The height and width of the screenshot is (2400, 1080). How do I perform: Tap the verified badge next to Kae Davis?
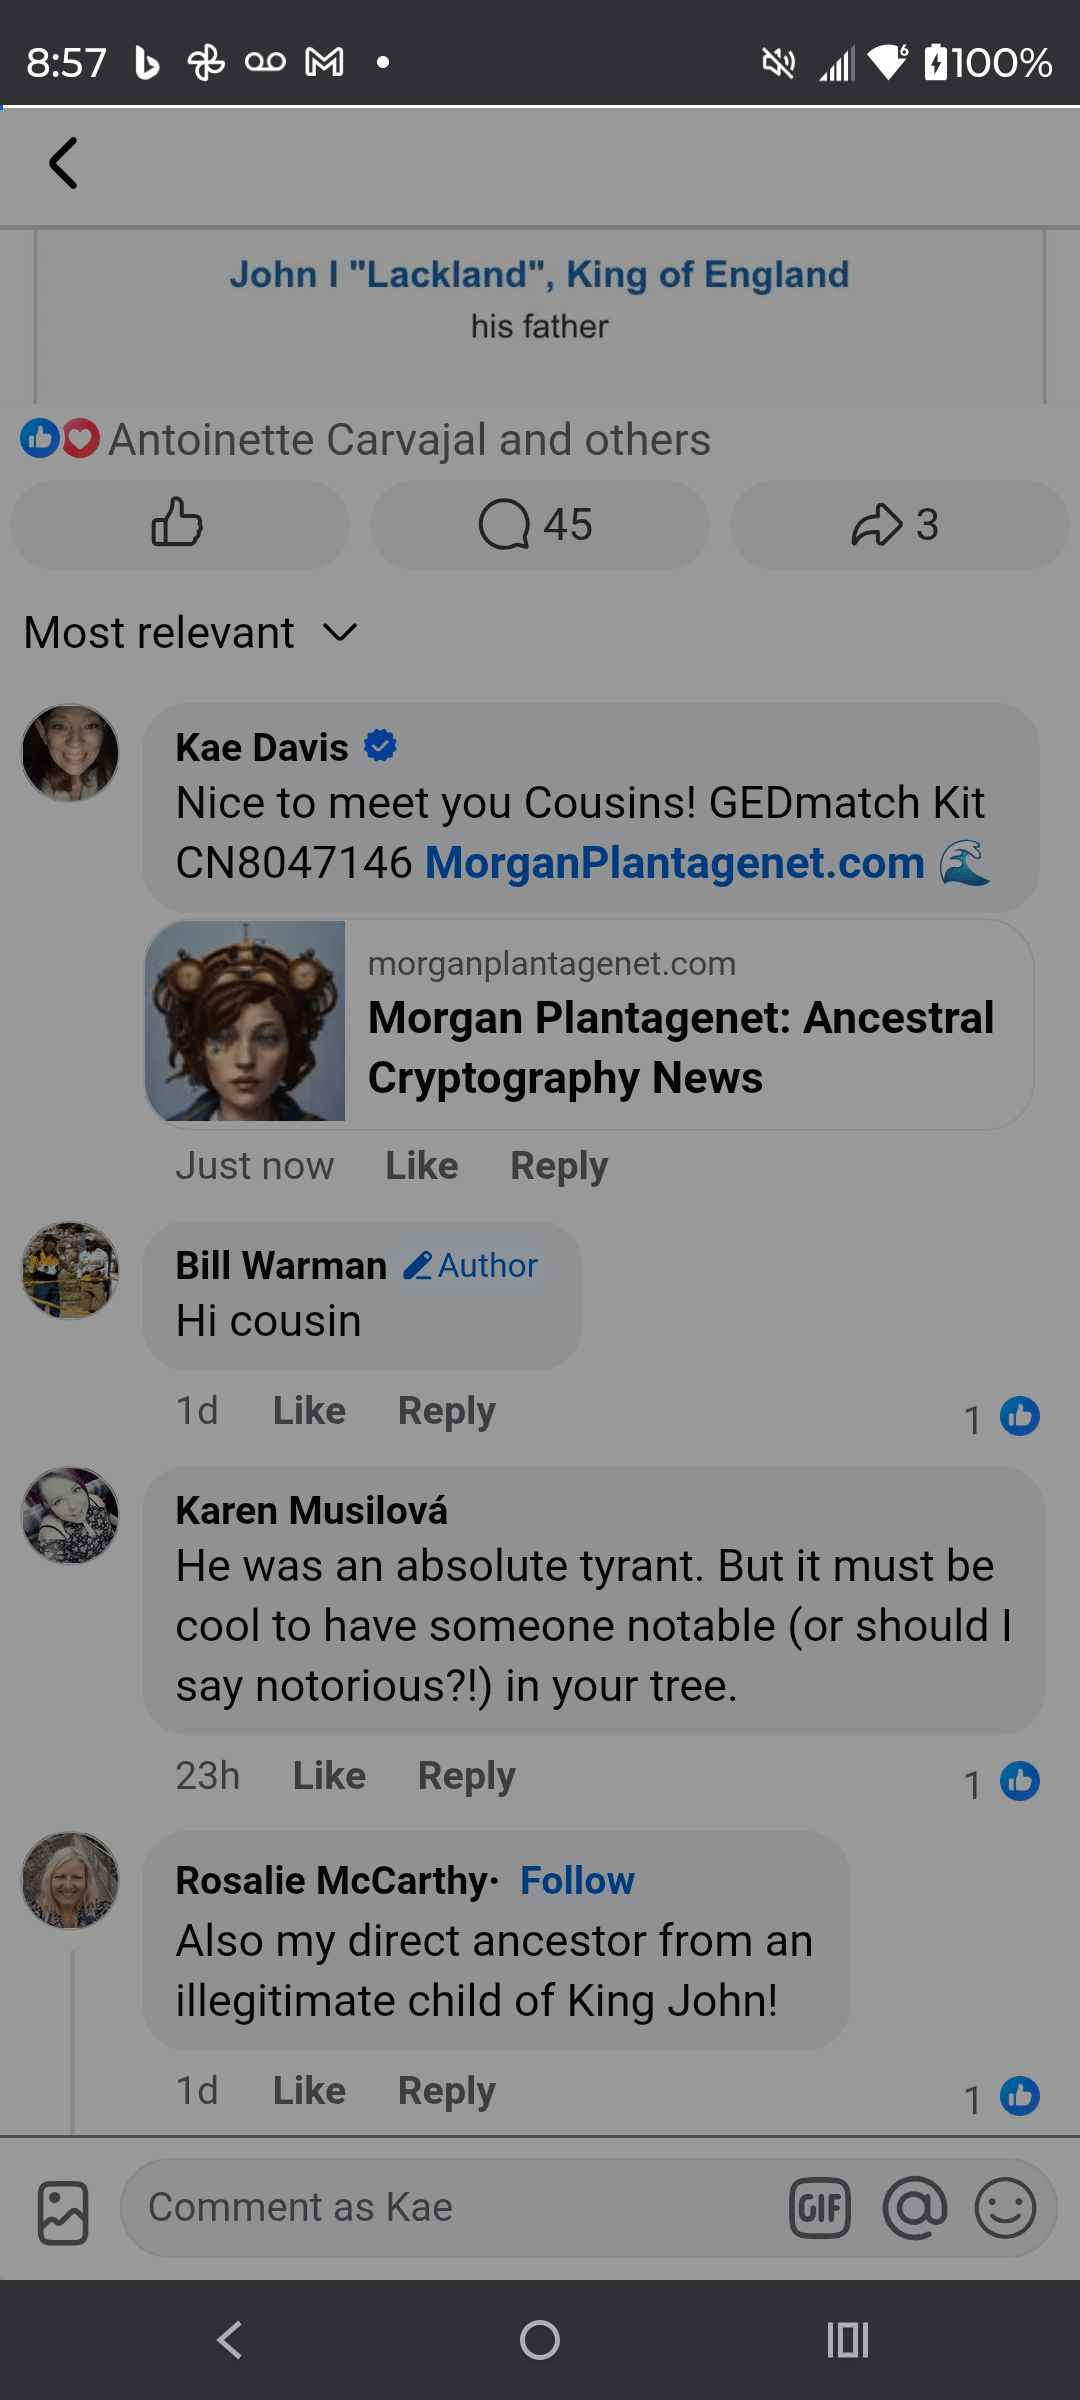click(381, 745)
